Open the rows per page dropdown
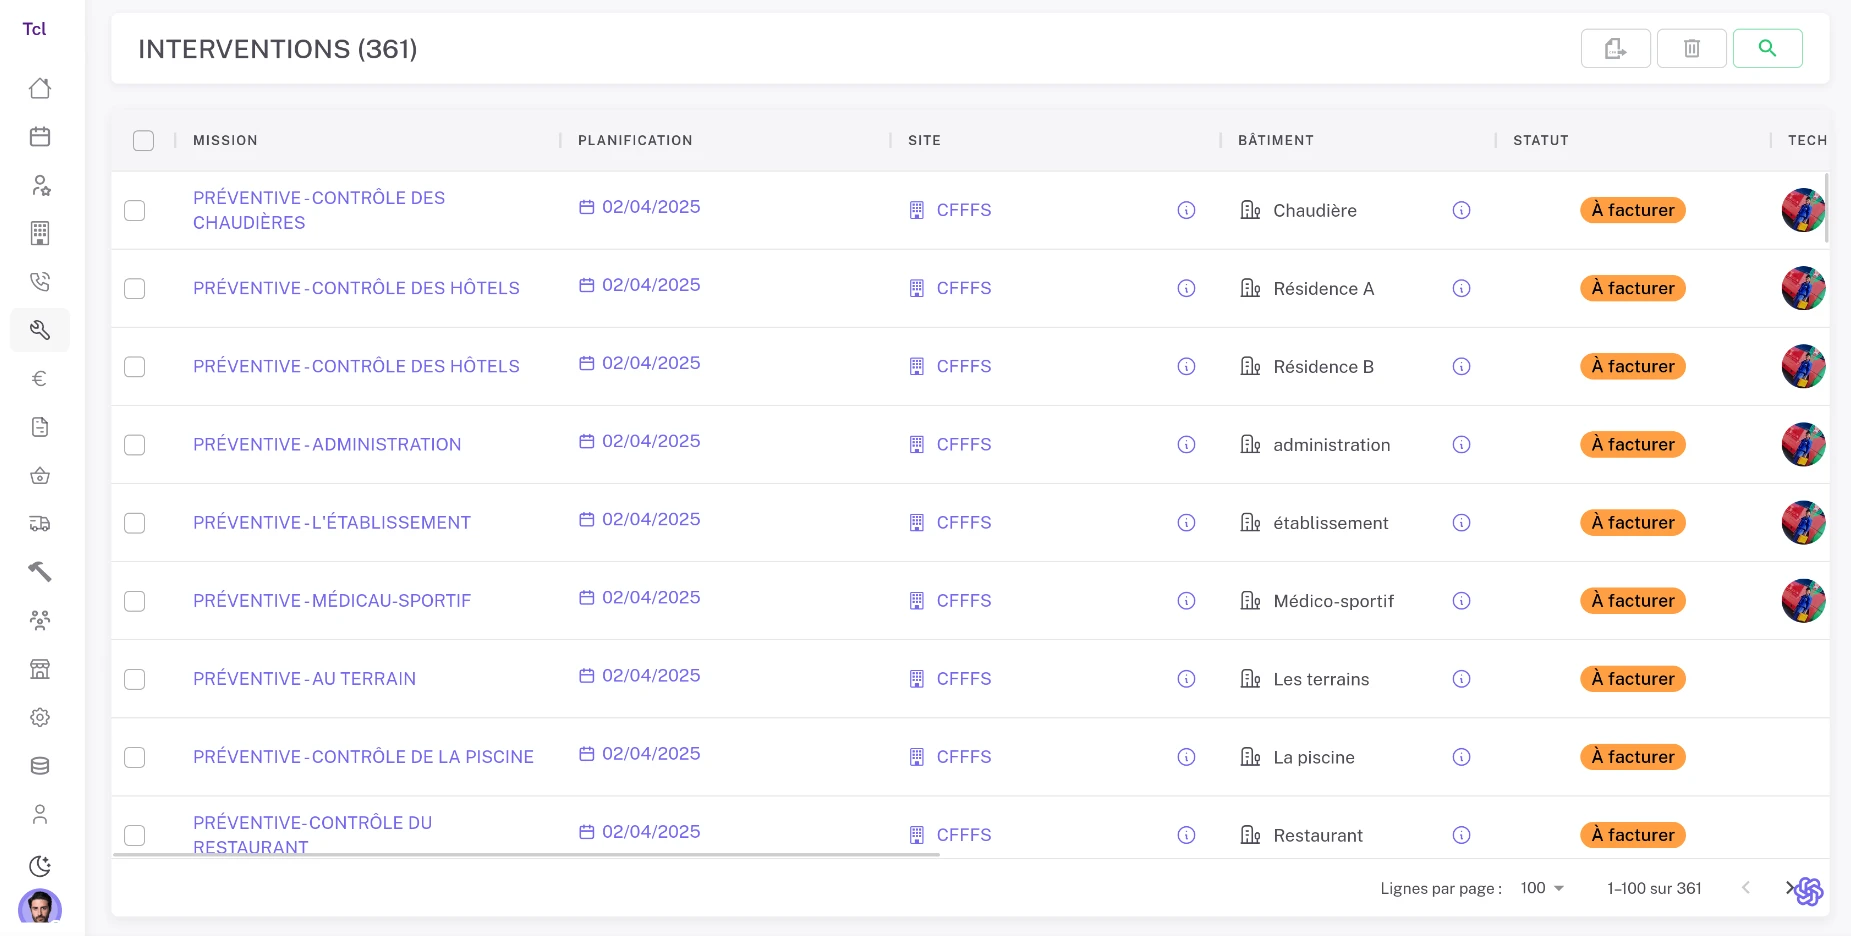1851x936 pixels. pyautogui.click(x=1542, y=888)
